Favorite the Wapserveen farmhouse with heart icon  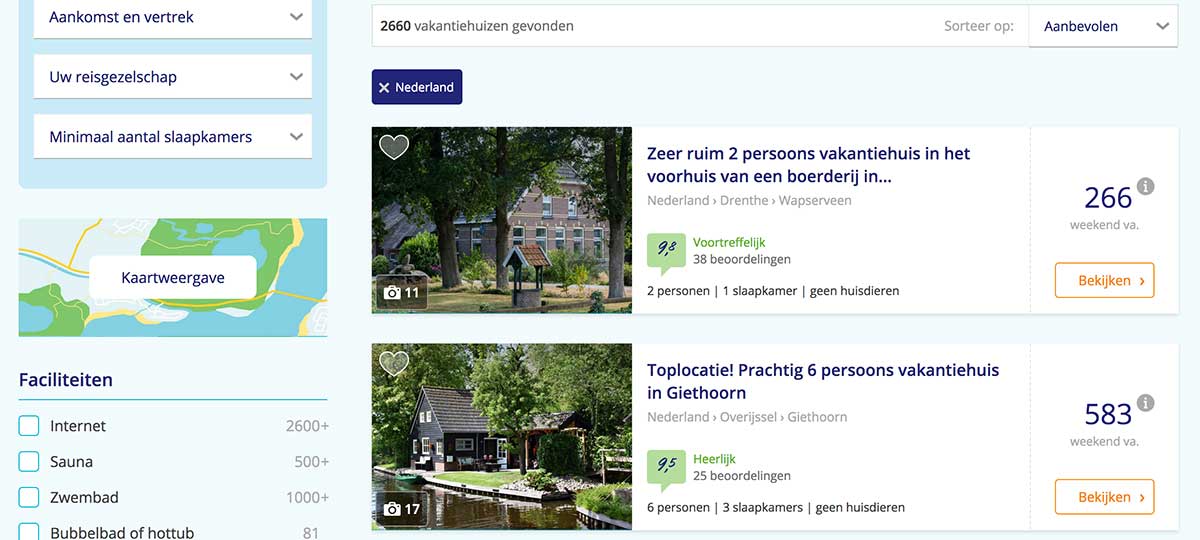(x=394, y=147)
